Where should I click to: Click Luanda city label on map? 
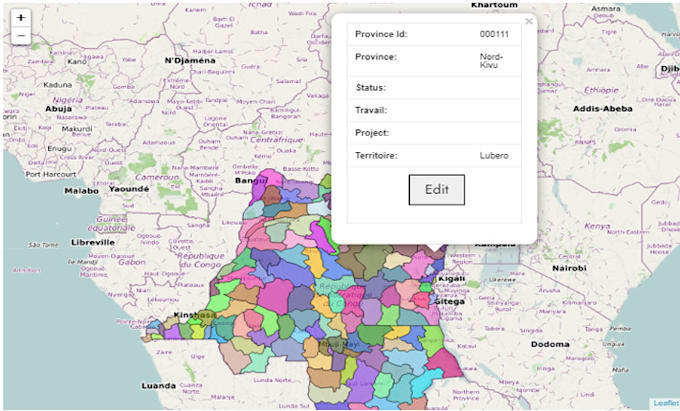coord(159,385)
